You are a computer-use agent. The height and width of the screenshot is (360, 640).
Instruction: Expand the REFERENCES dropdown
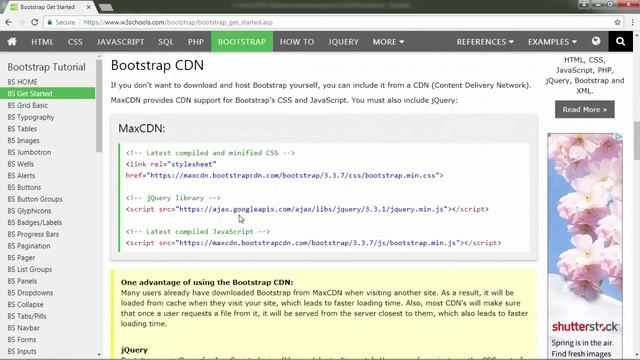[x=485, y=42]
